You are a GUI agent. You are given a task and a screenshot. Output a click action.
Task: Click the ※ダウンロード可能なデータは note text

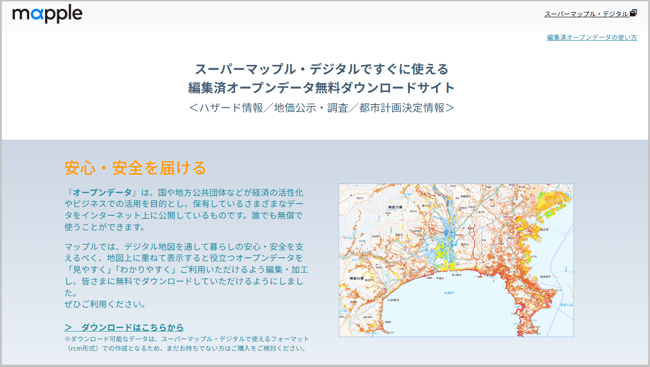pos(187,343)
